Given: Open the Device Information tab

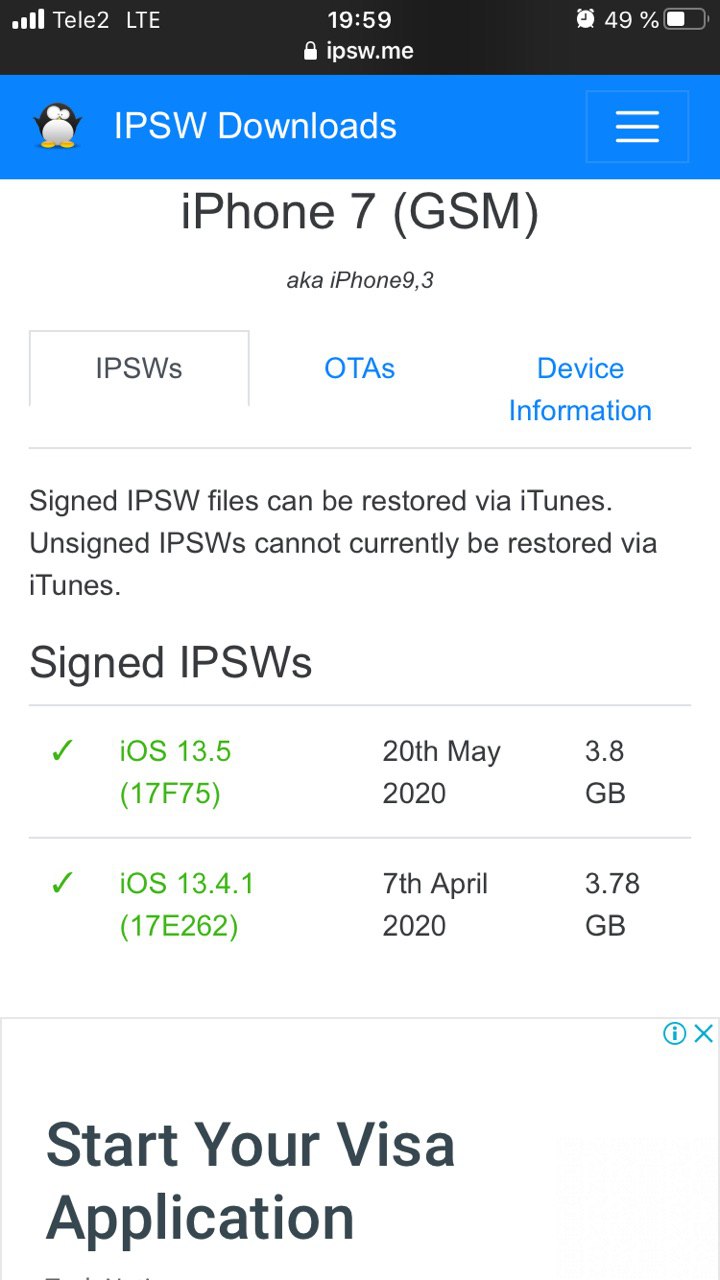Looking at the screenshot, I should coord(580,389).
